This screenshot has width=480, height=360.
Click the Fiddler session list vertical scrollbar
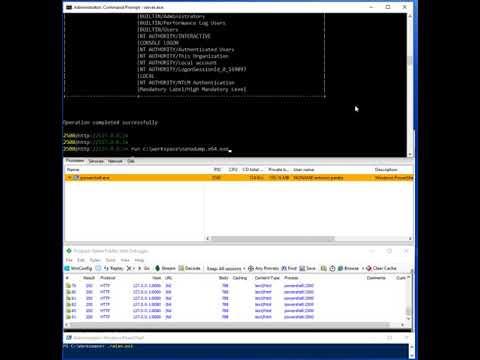coord(409,311)
